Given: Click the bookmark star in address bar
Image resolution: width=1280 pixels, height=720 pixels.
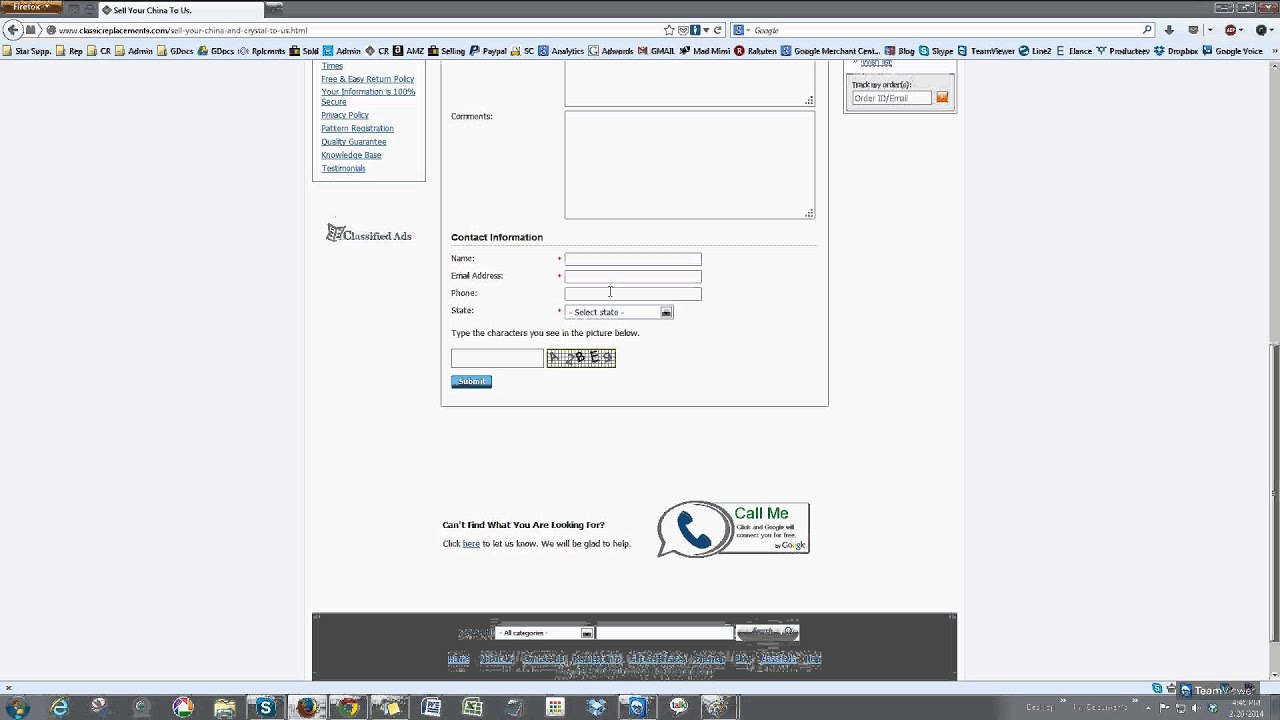Looking at the screenshot, I should point(670,30).
